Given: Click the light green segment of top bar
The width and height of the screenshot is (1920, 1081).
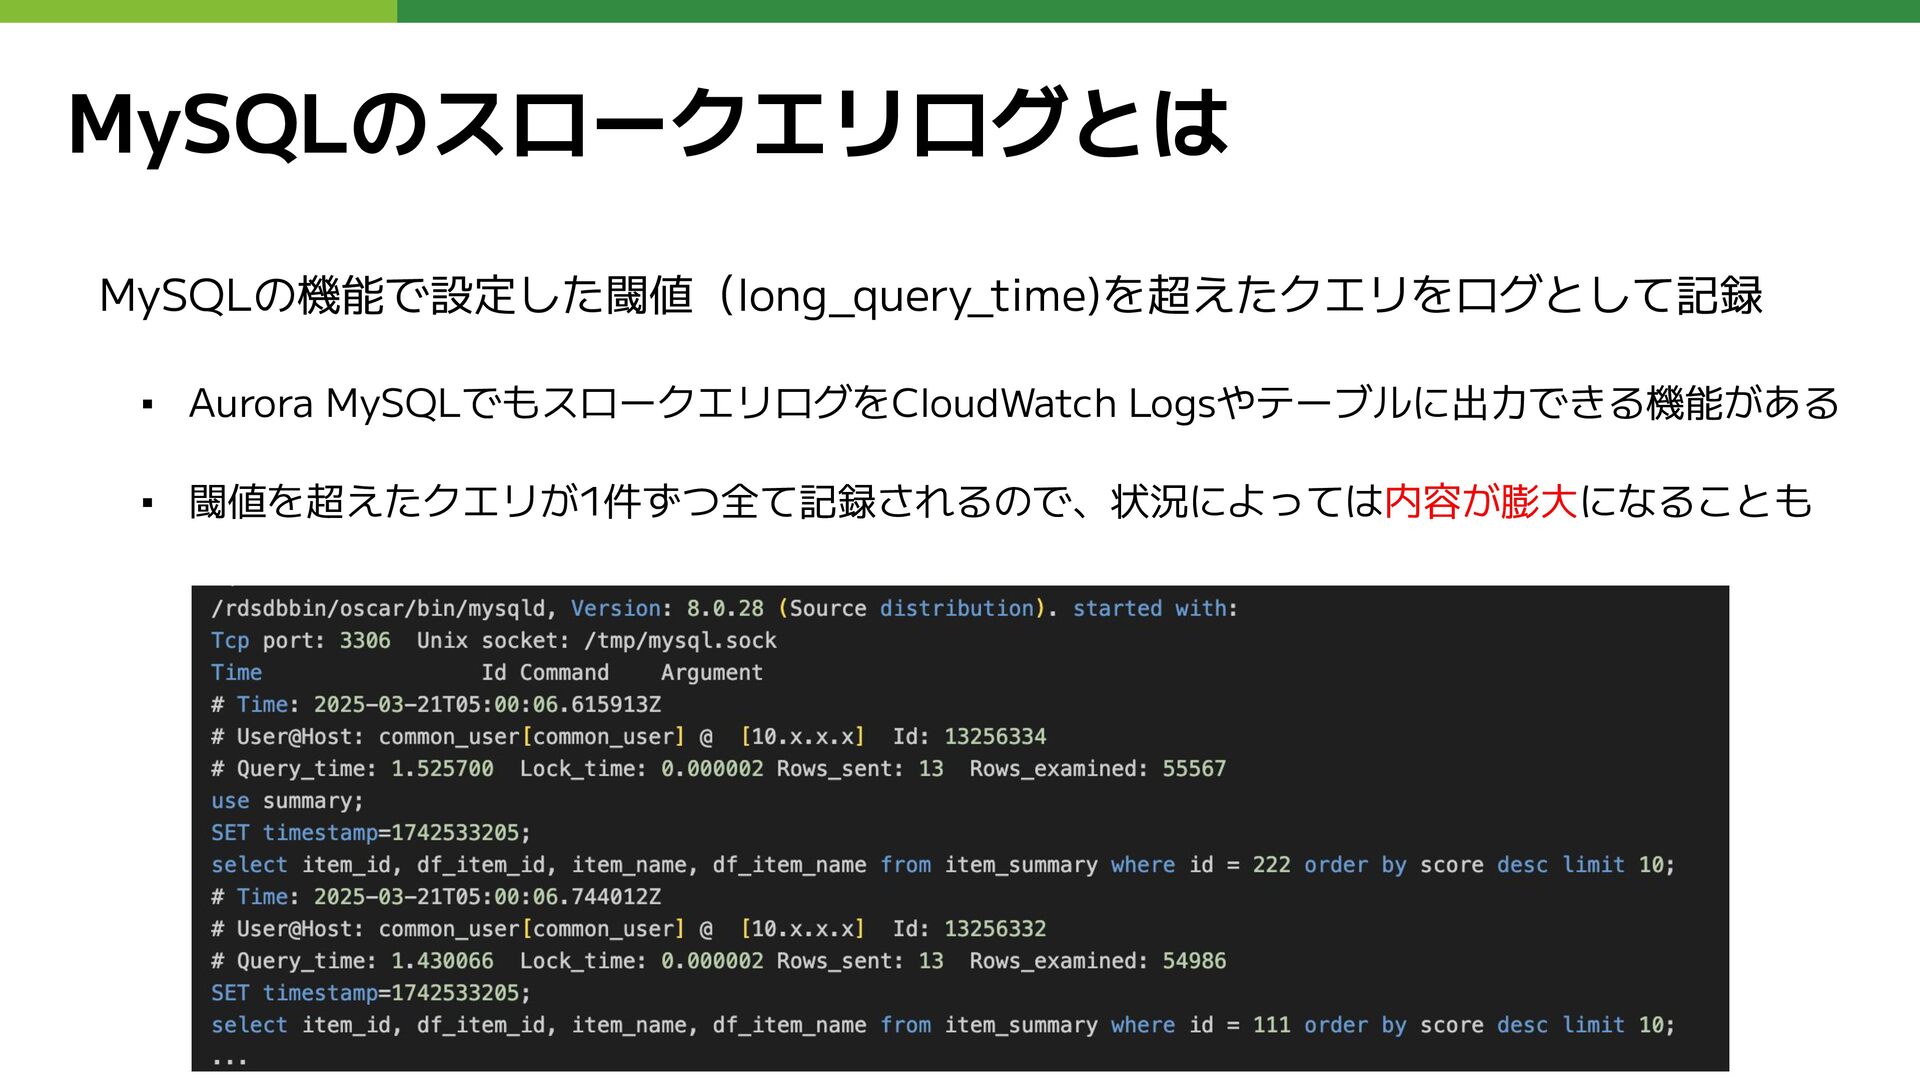Looking at the screenshot, I should pos(198,11).
